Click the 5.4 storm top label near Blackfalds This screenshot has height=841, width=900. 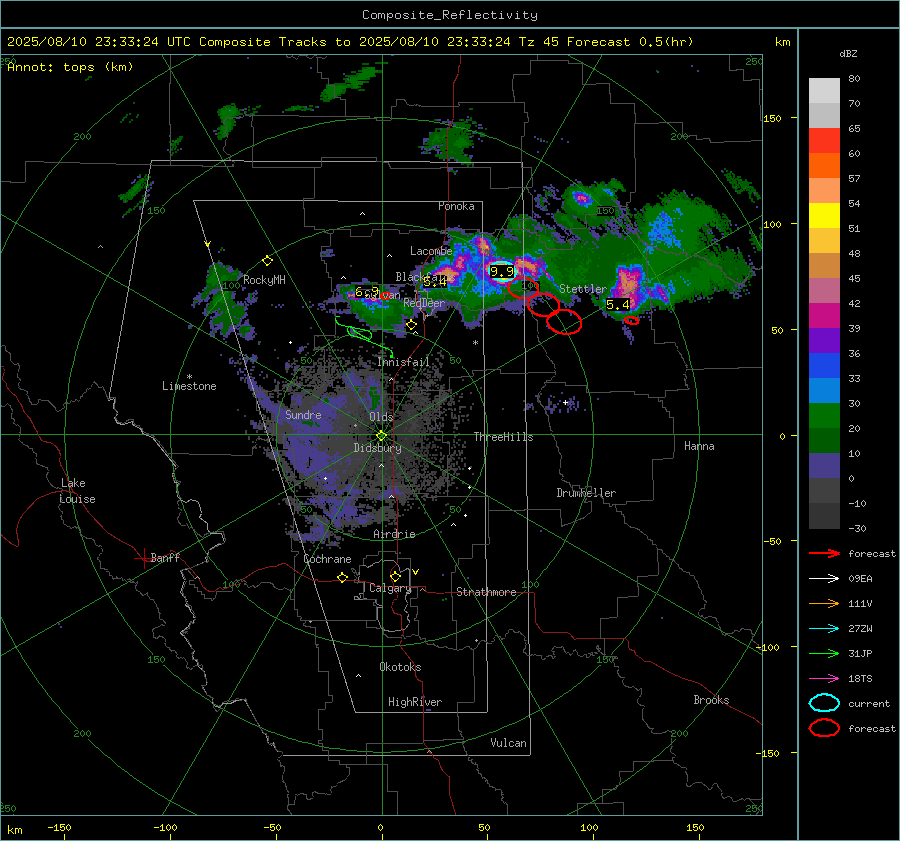point(435,282)
